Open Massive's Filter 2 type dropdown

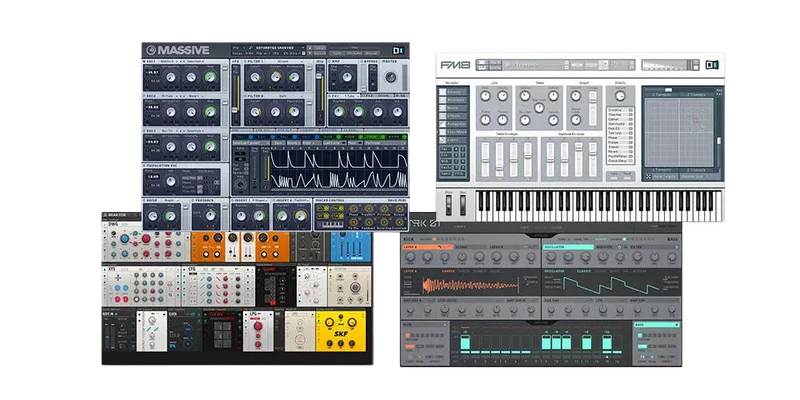point(290,96)
